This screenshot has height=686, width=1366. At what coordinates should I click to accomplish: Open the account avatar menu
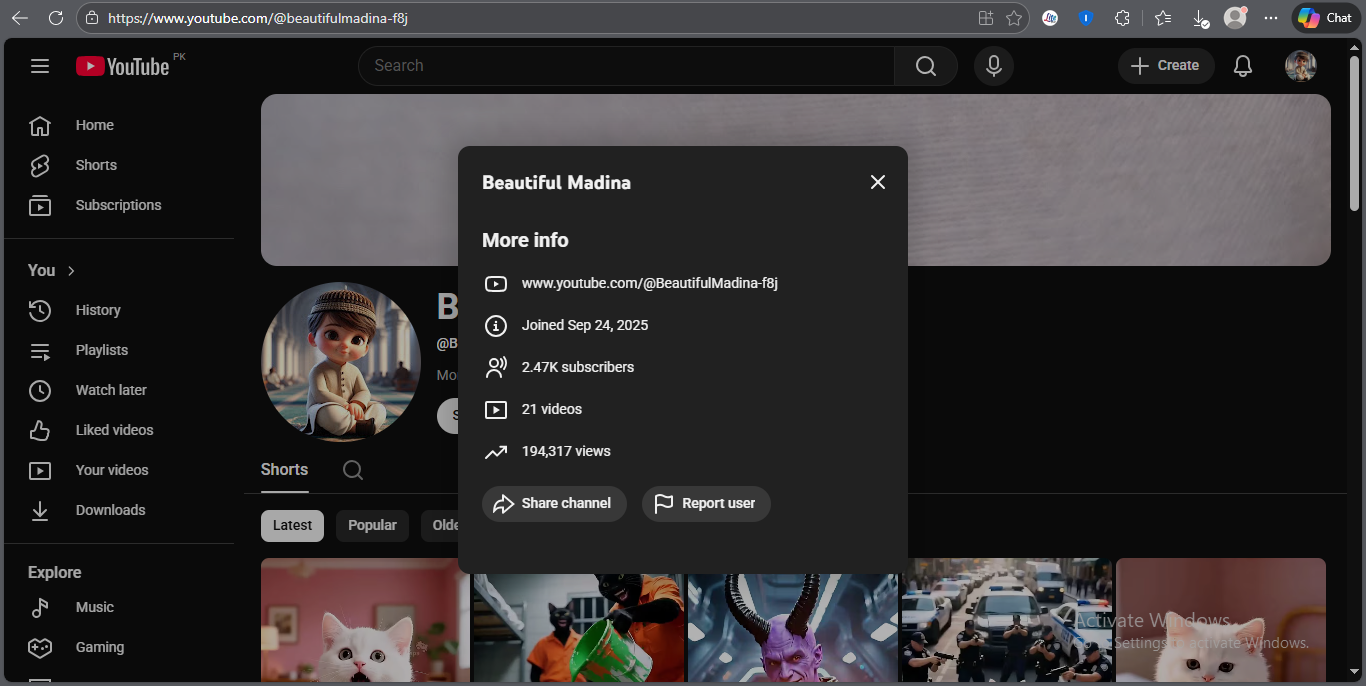click(x=1300, y=66)
